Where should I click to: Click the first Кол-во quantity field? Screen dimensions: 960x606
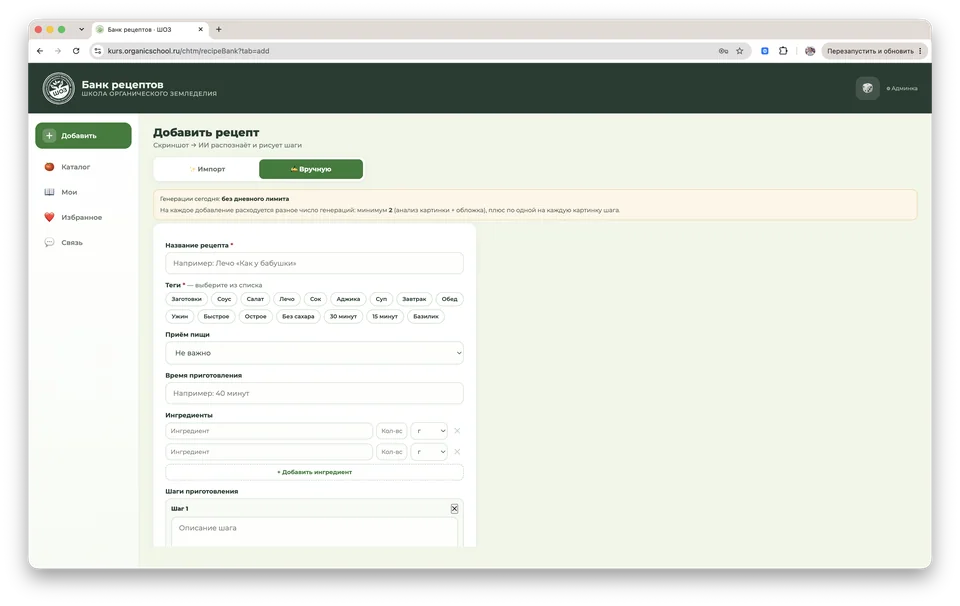click(392, 431)
